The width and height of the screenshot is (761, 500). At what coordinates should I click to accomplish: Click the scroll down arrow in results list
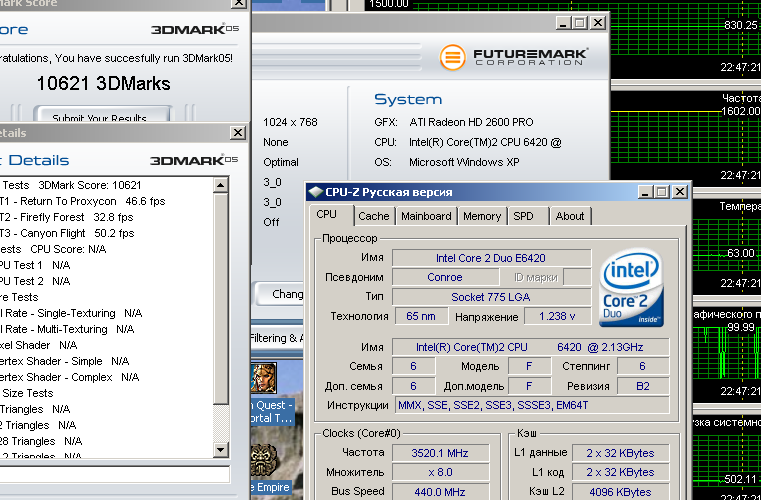(x=221, y=450)
